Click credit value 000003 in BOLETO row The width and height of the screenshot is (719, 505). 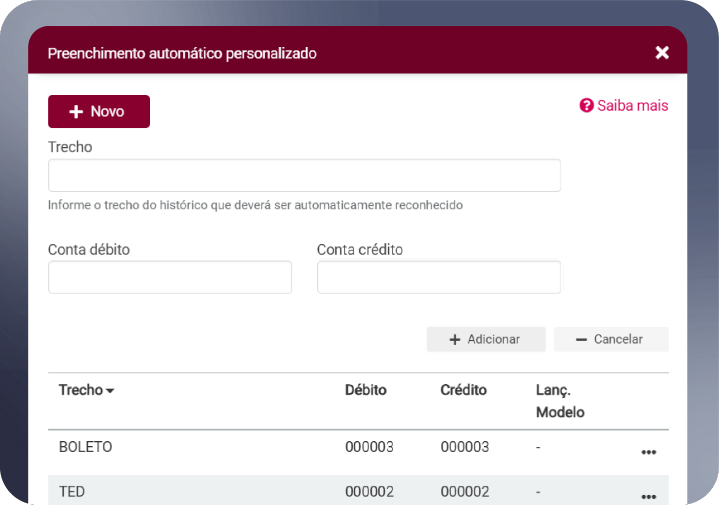pos(465,447)
